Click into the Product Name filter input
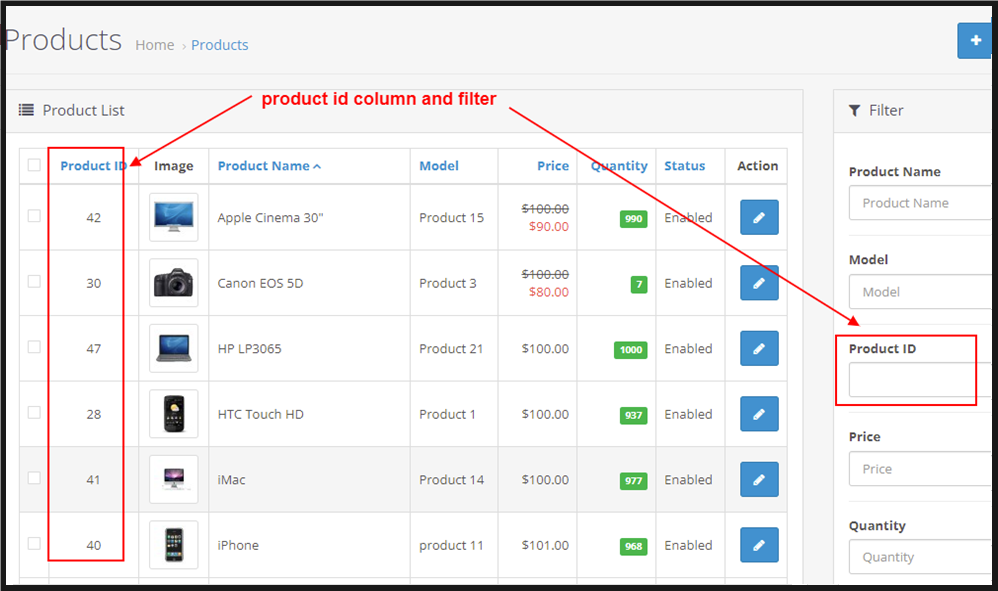998x591 pixels. (x=920, y=203)
